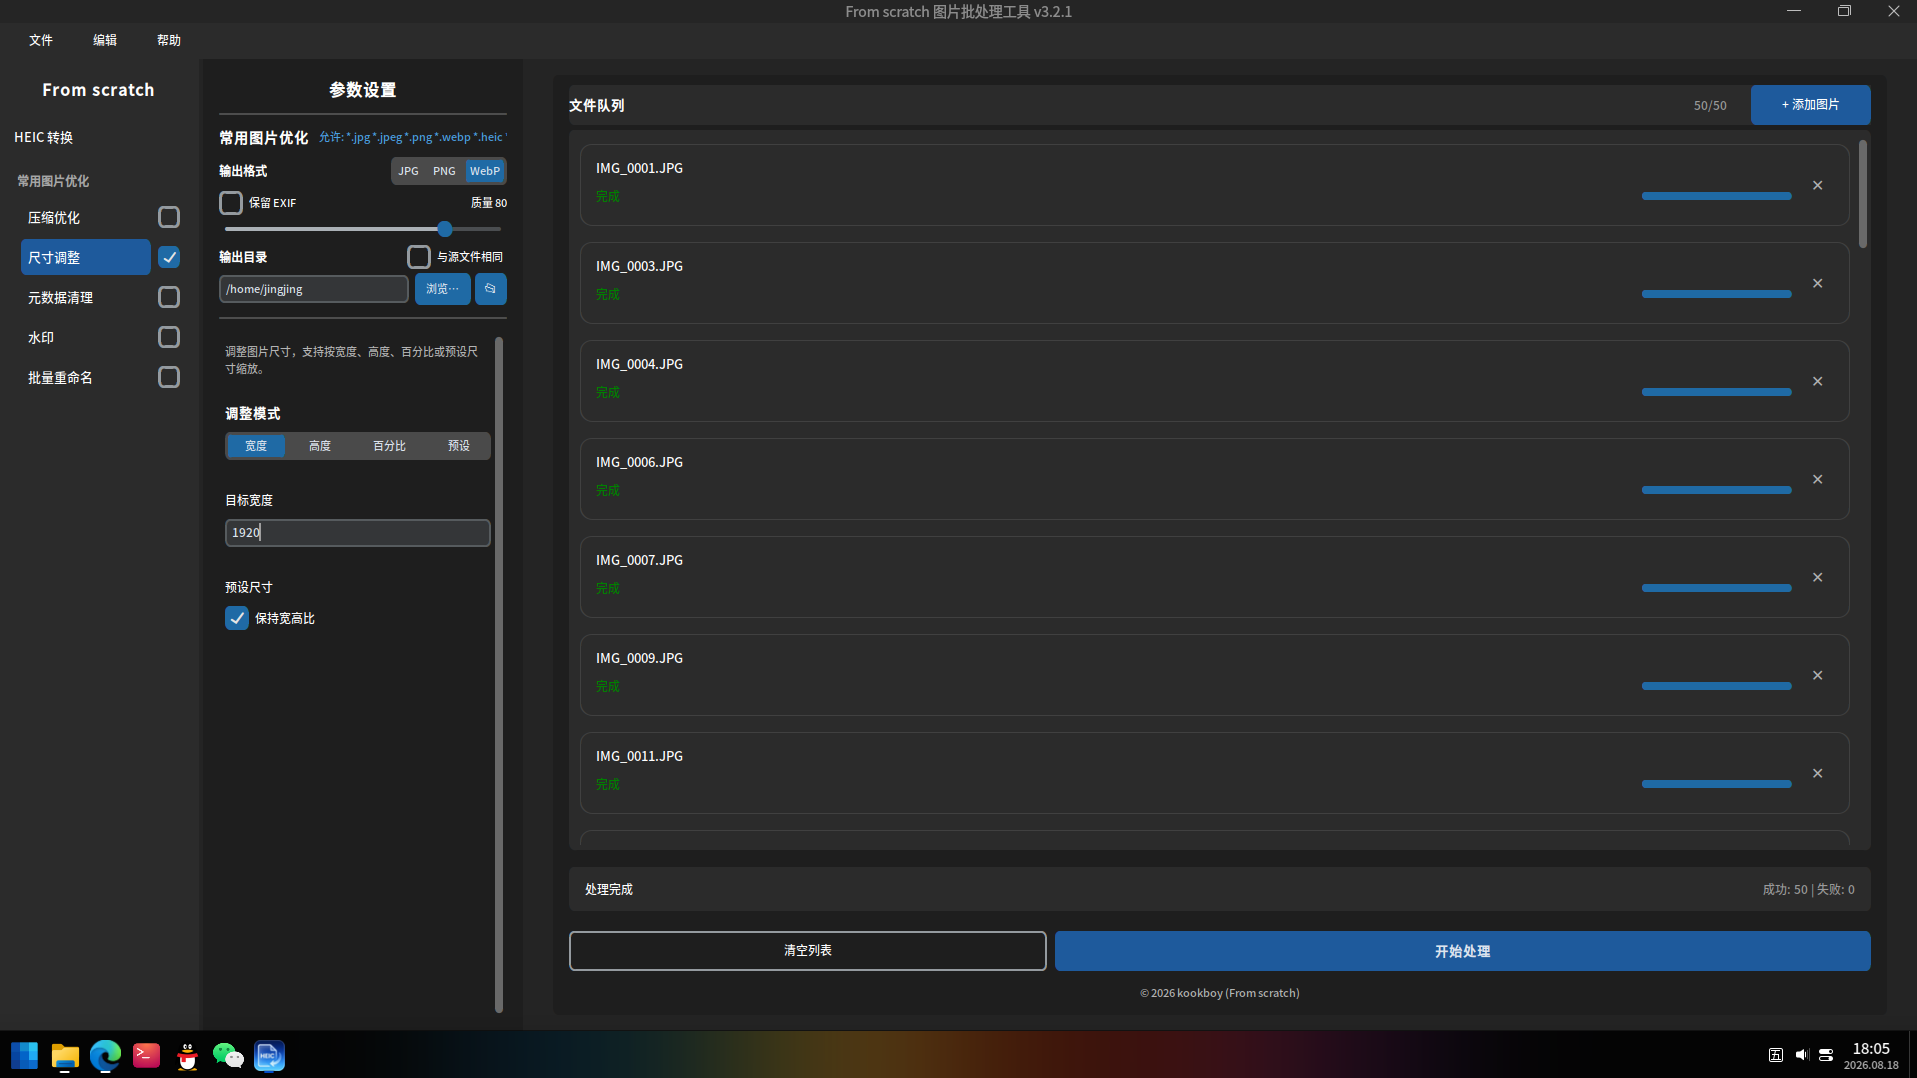Click 添加图片 button
This screenshot has height=1078, width=1917.
(1810, 105)
